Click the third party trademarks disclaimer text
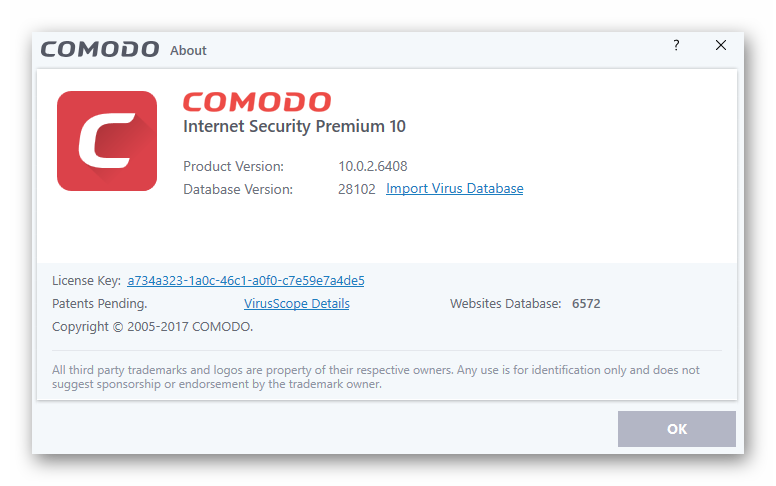 pos(375,376)
